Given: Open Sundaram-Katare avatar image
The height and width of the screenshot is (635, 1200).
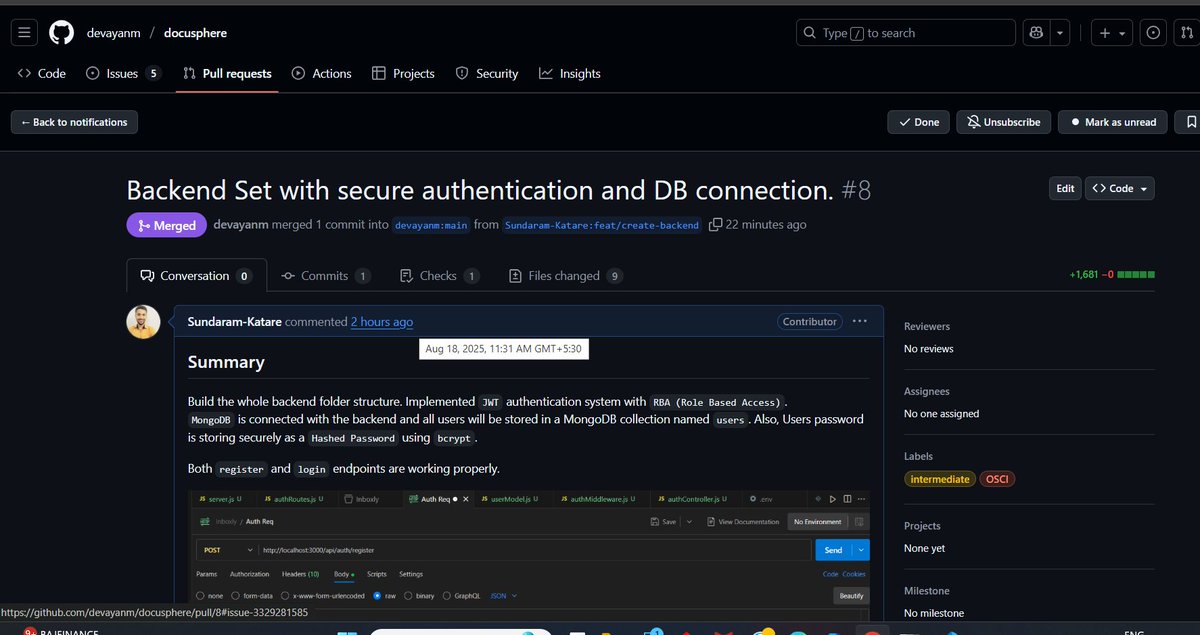Looking at the screenshot, I should pos(143,322).
